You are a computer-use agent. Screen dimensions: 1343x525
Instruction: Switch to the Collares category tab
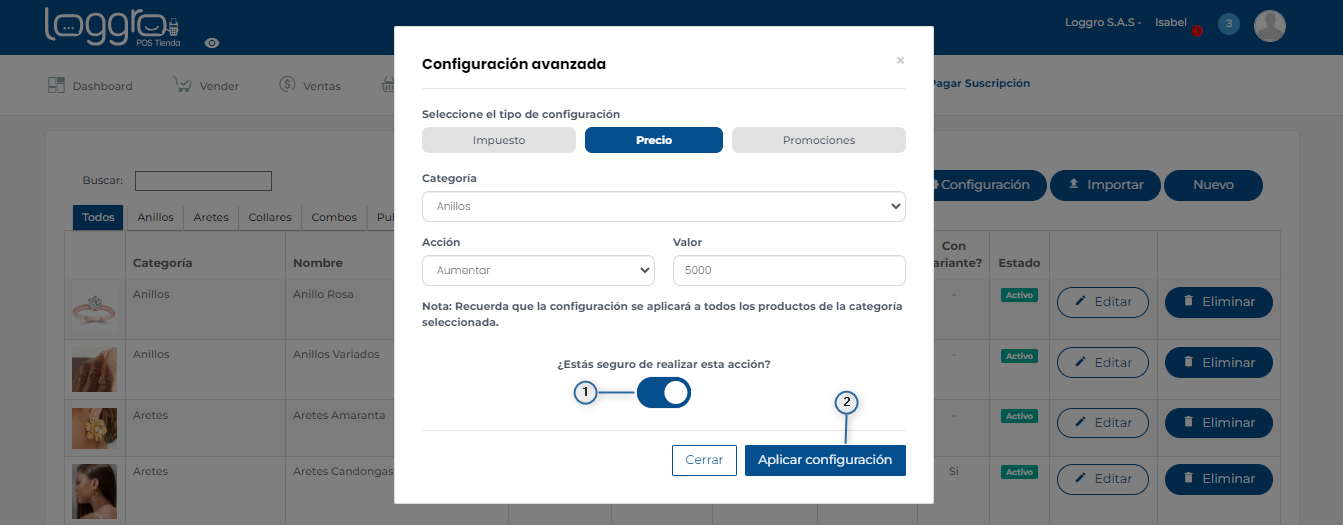(270, 217)
